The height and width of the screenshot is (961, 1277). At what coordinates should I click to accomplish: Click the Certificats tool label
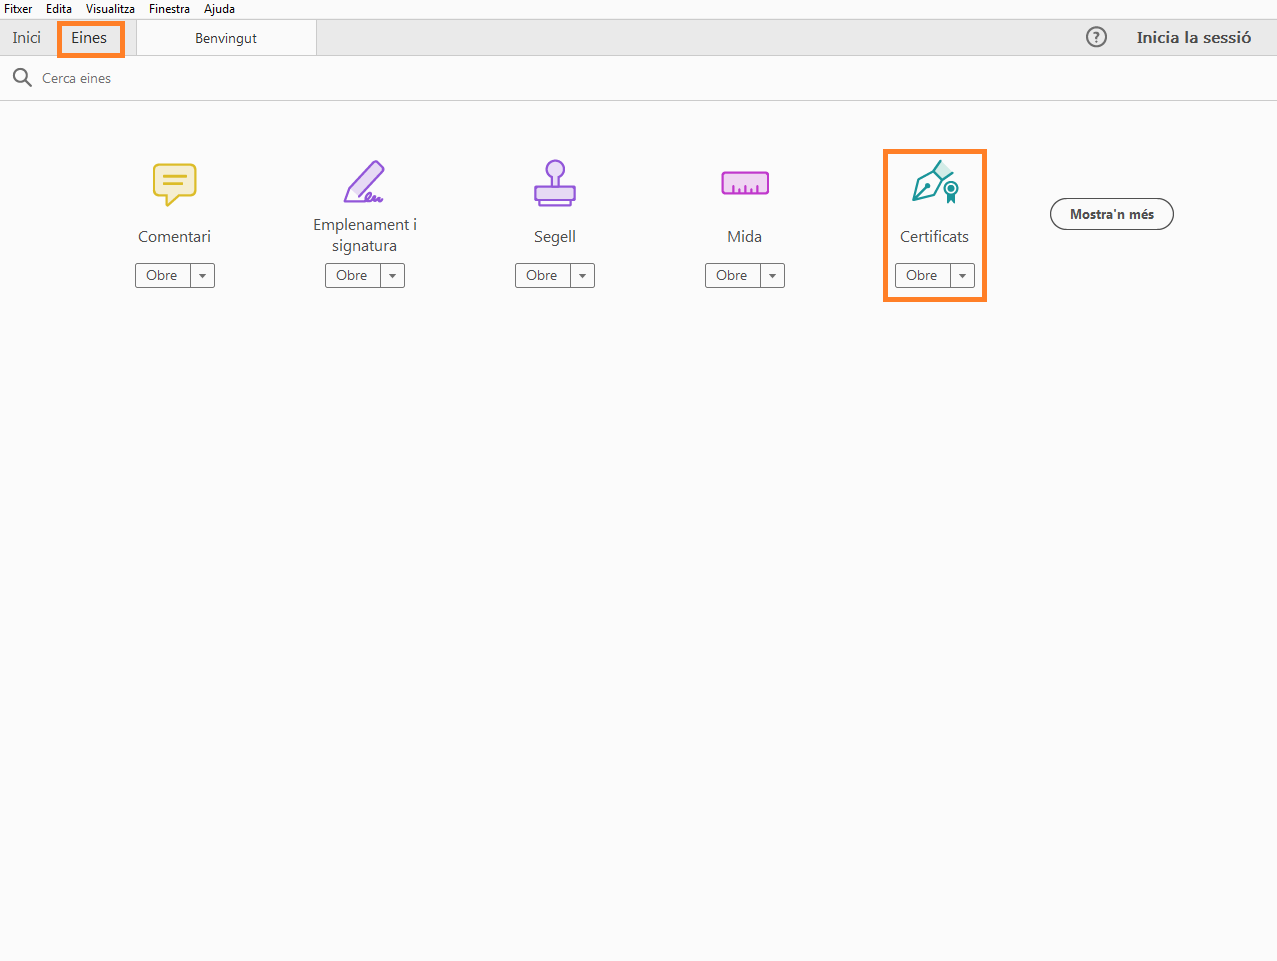coord(935,237)
